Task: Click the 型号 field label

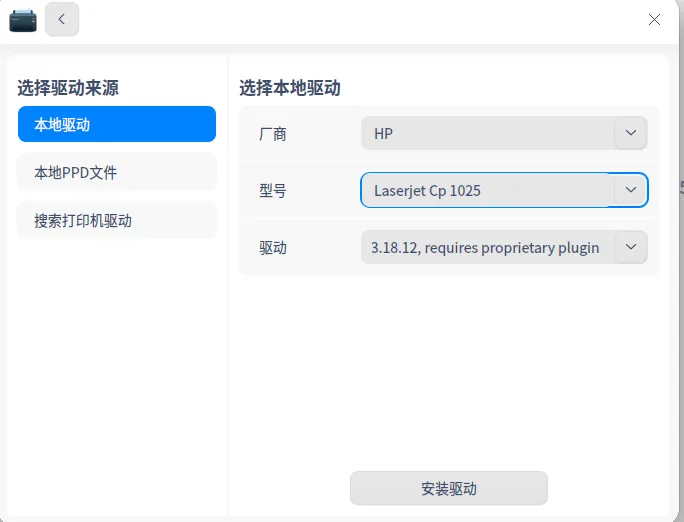Action: coord(273,191)
